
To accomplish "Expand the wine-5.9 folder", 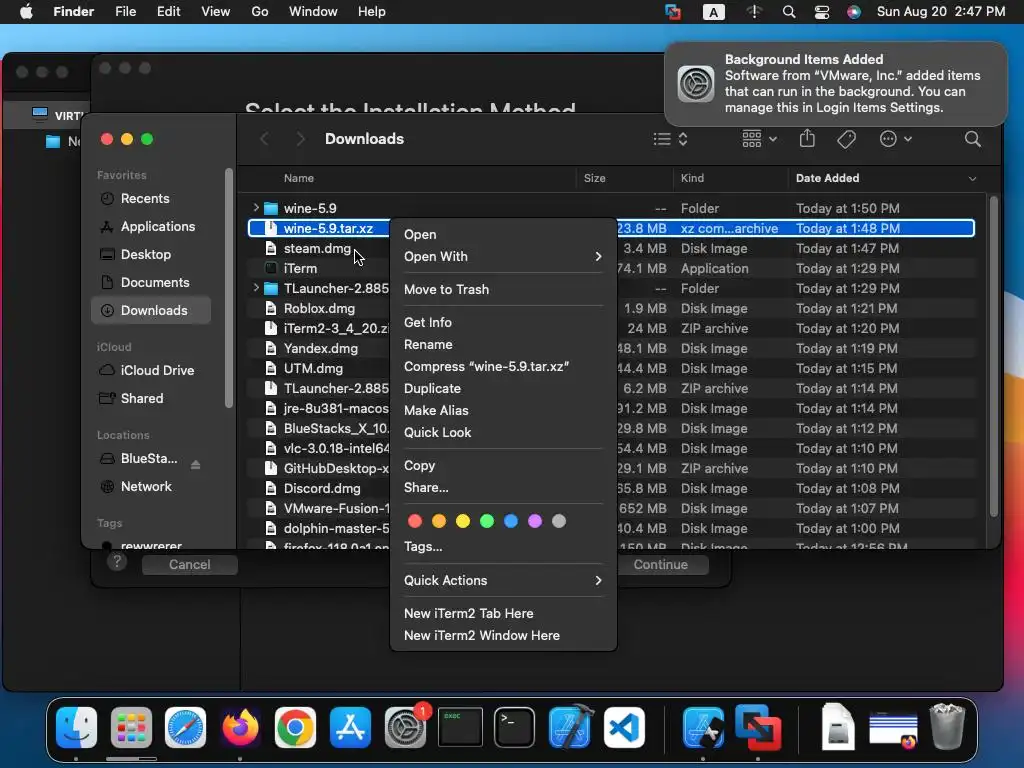I will (x=256, y=208).
